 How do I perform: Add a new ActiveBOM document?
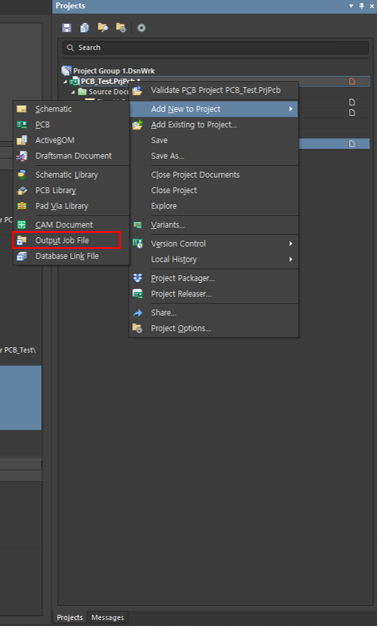pyautogui.click(x=55, y=140)
